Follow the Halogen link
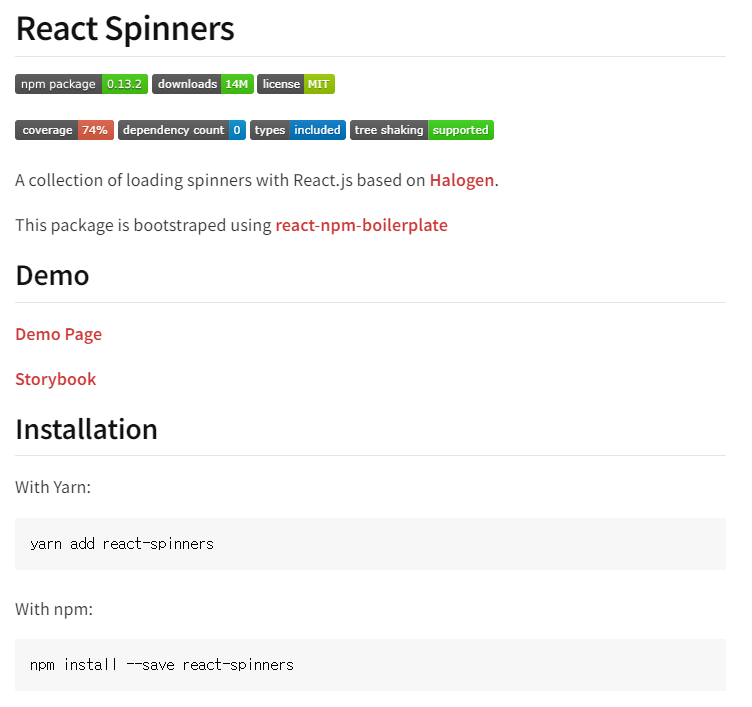The image size is (752, 707). pos(461,180)
